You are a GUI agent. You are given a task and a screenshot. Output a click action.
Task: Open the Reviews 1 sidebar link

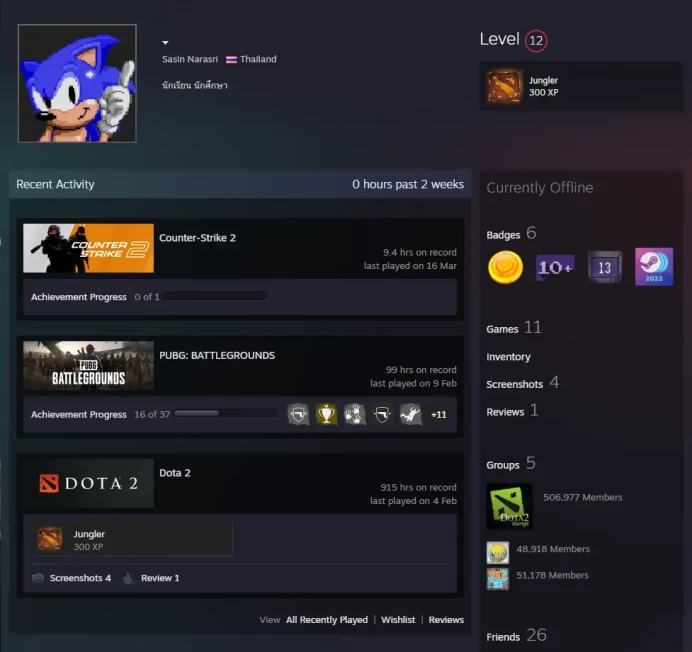point(512,411)
